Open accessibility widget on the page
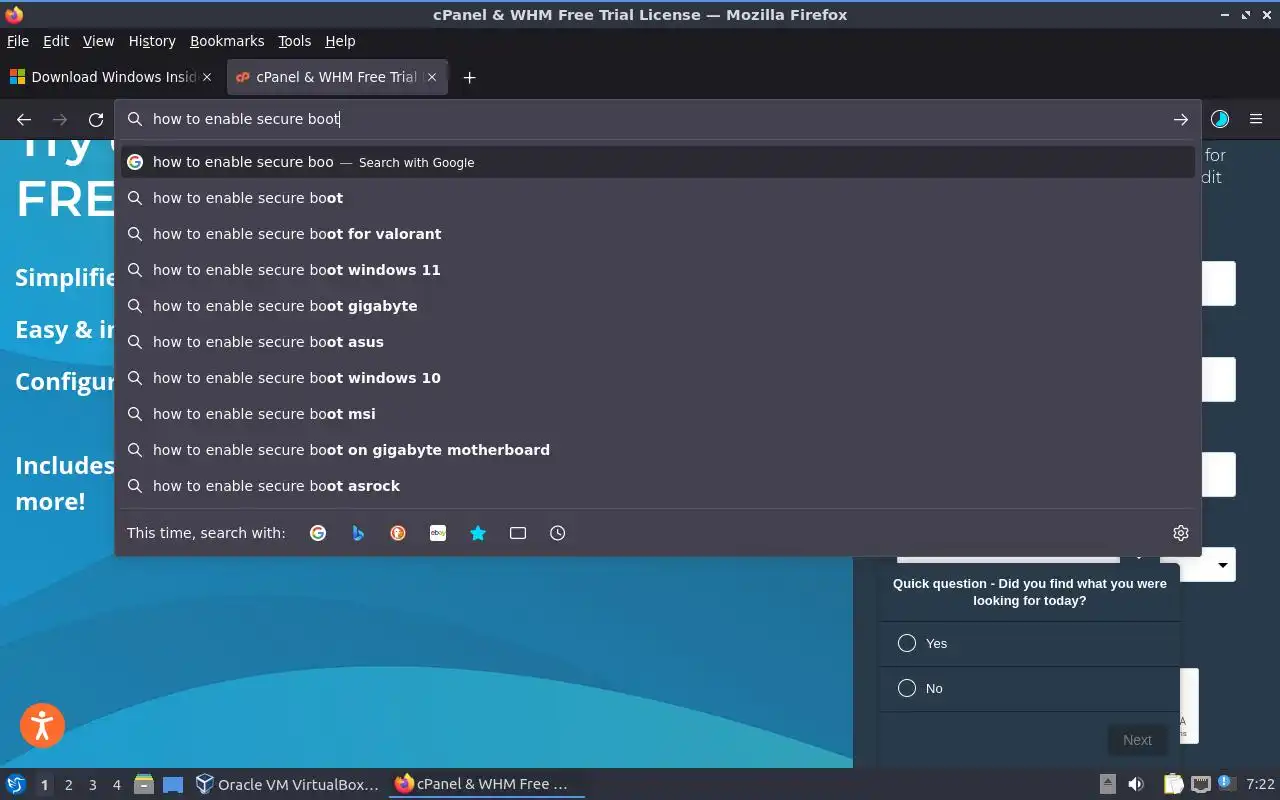 [x=42, y=725]
